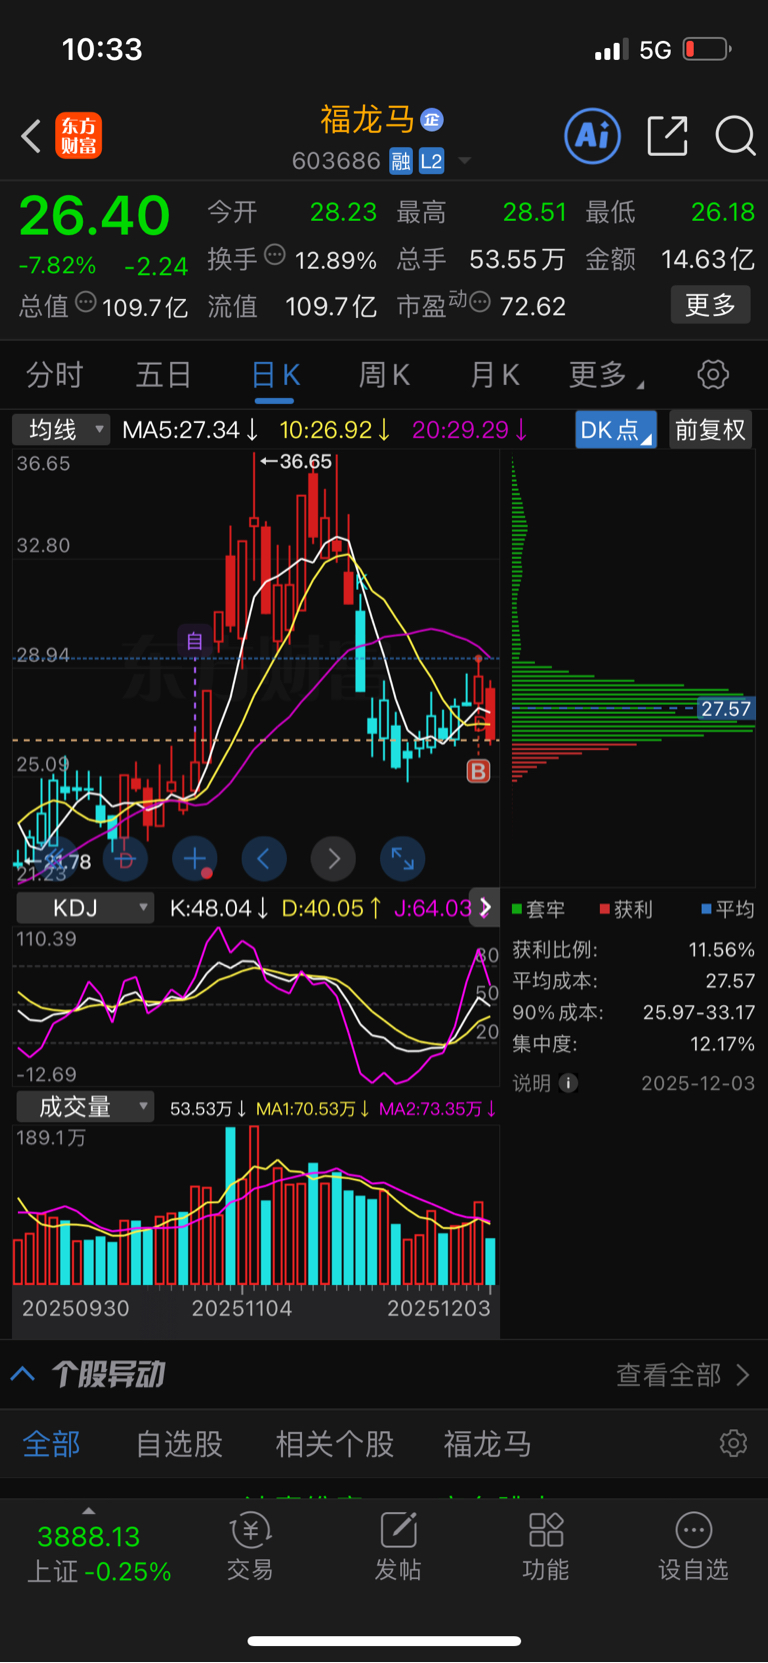Viewport: 768px width, 1663px height.
Task: Select the 相关个股 filter tab
Action: [334, 1444]
